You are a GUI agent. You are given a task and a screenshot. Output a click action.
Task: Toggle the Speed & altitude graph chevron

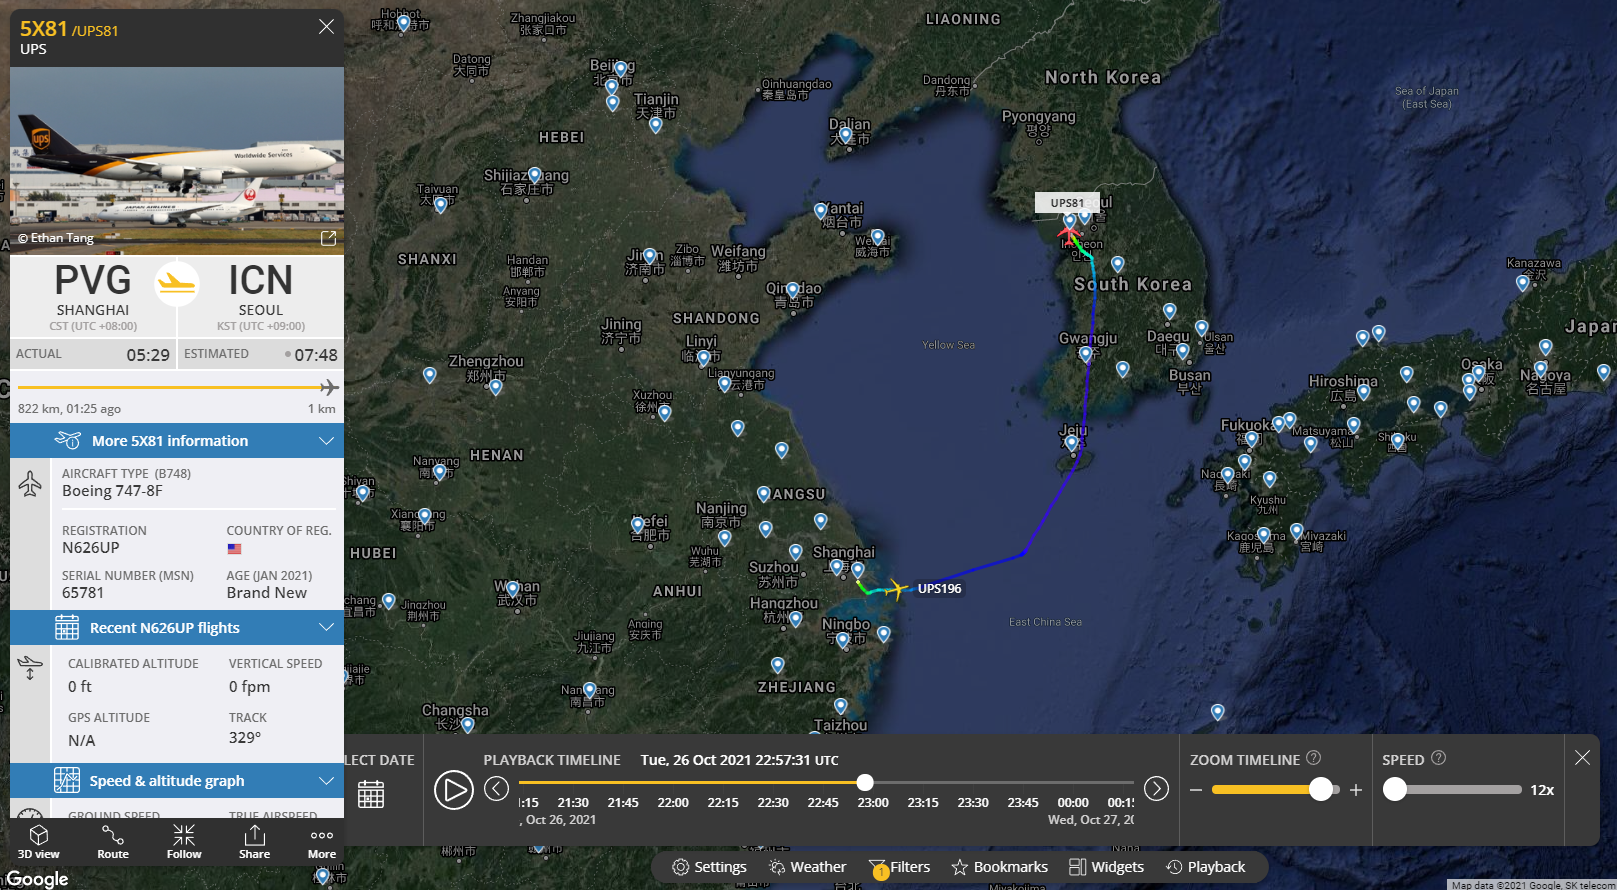[x=326, y=780]
